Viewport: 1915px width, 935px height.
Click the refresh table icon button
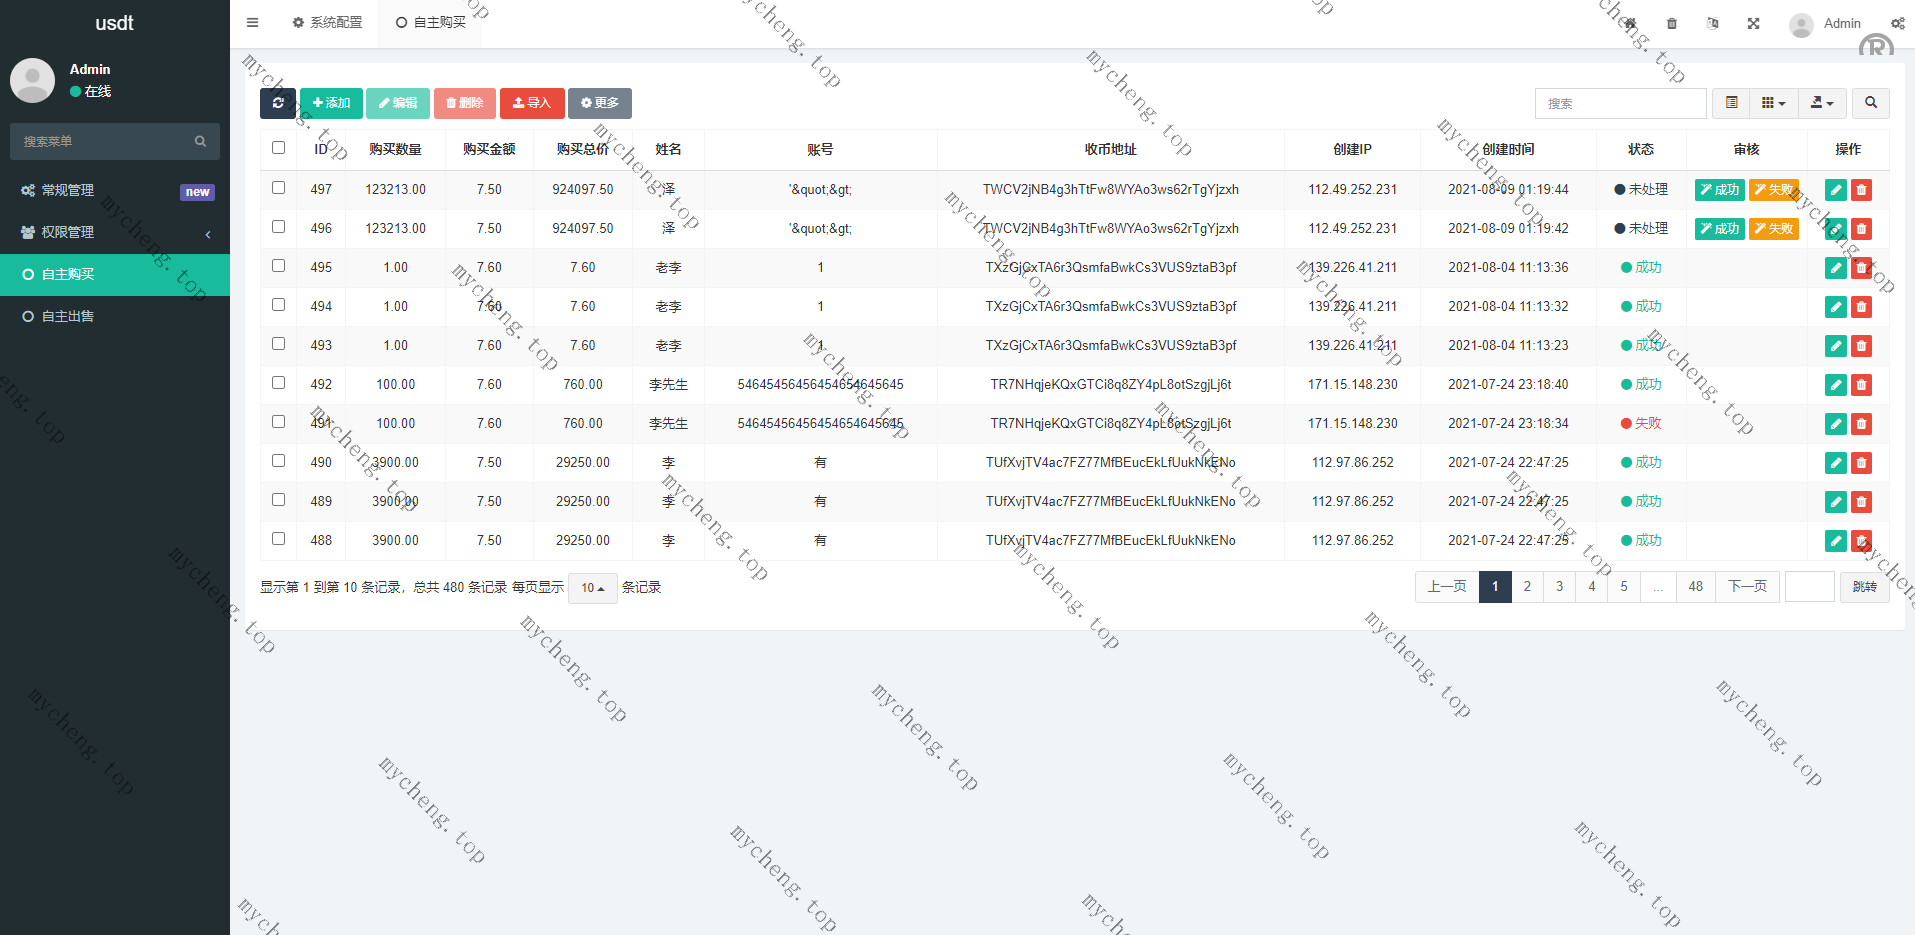point(277,103)
